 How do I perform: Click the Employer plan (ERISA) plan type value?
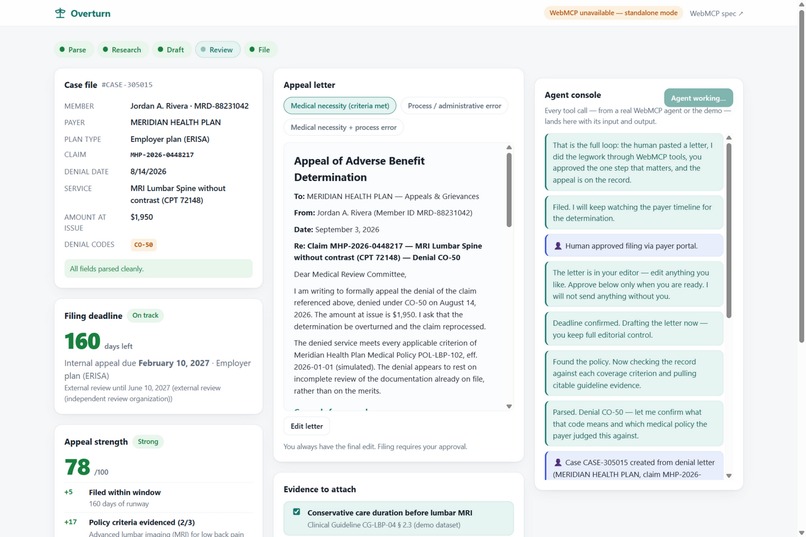coord(170,139)
